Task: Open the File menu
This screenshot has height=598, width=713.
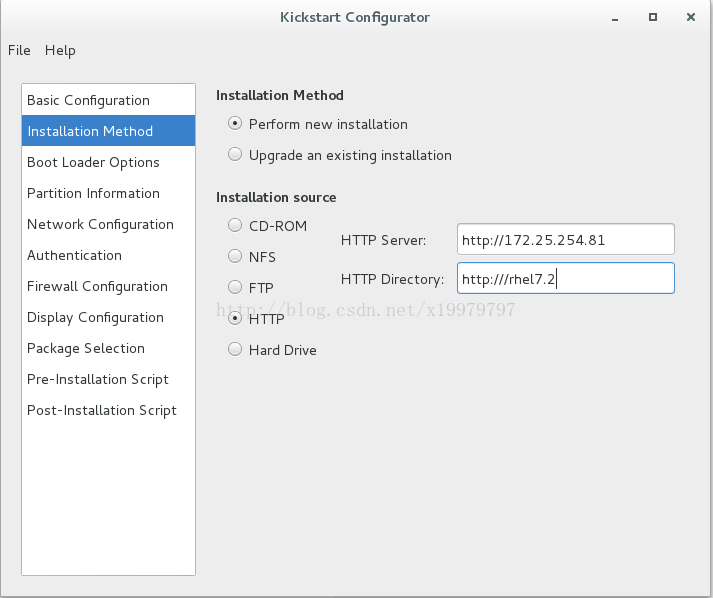Action: tap(19, 50)
